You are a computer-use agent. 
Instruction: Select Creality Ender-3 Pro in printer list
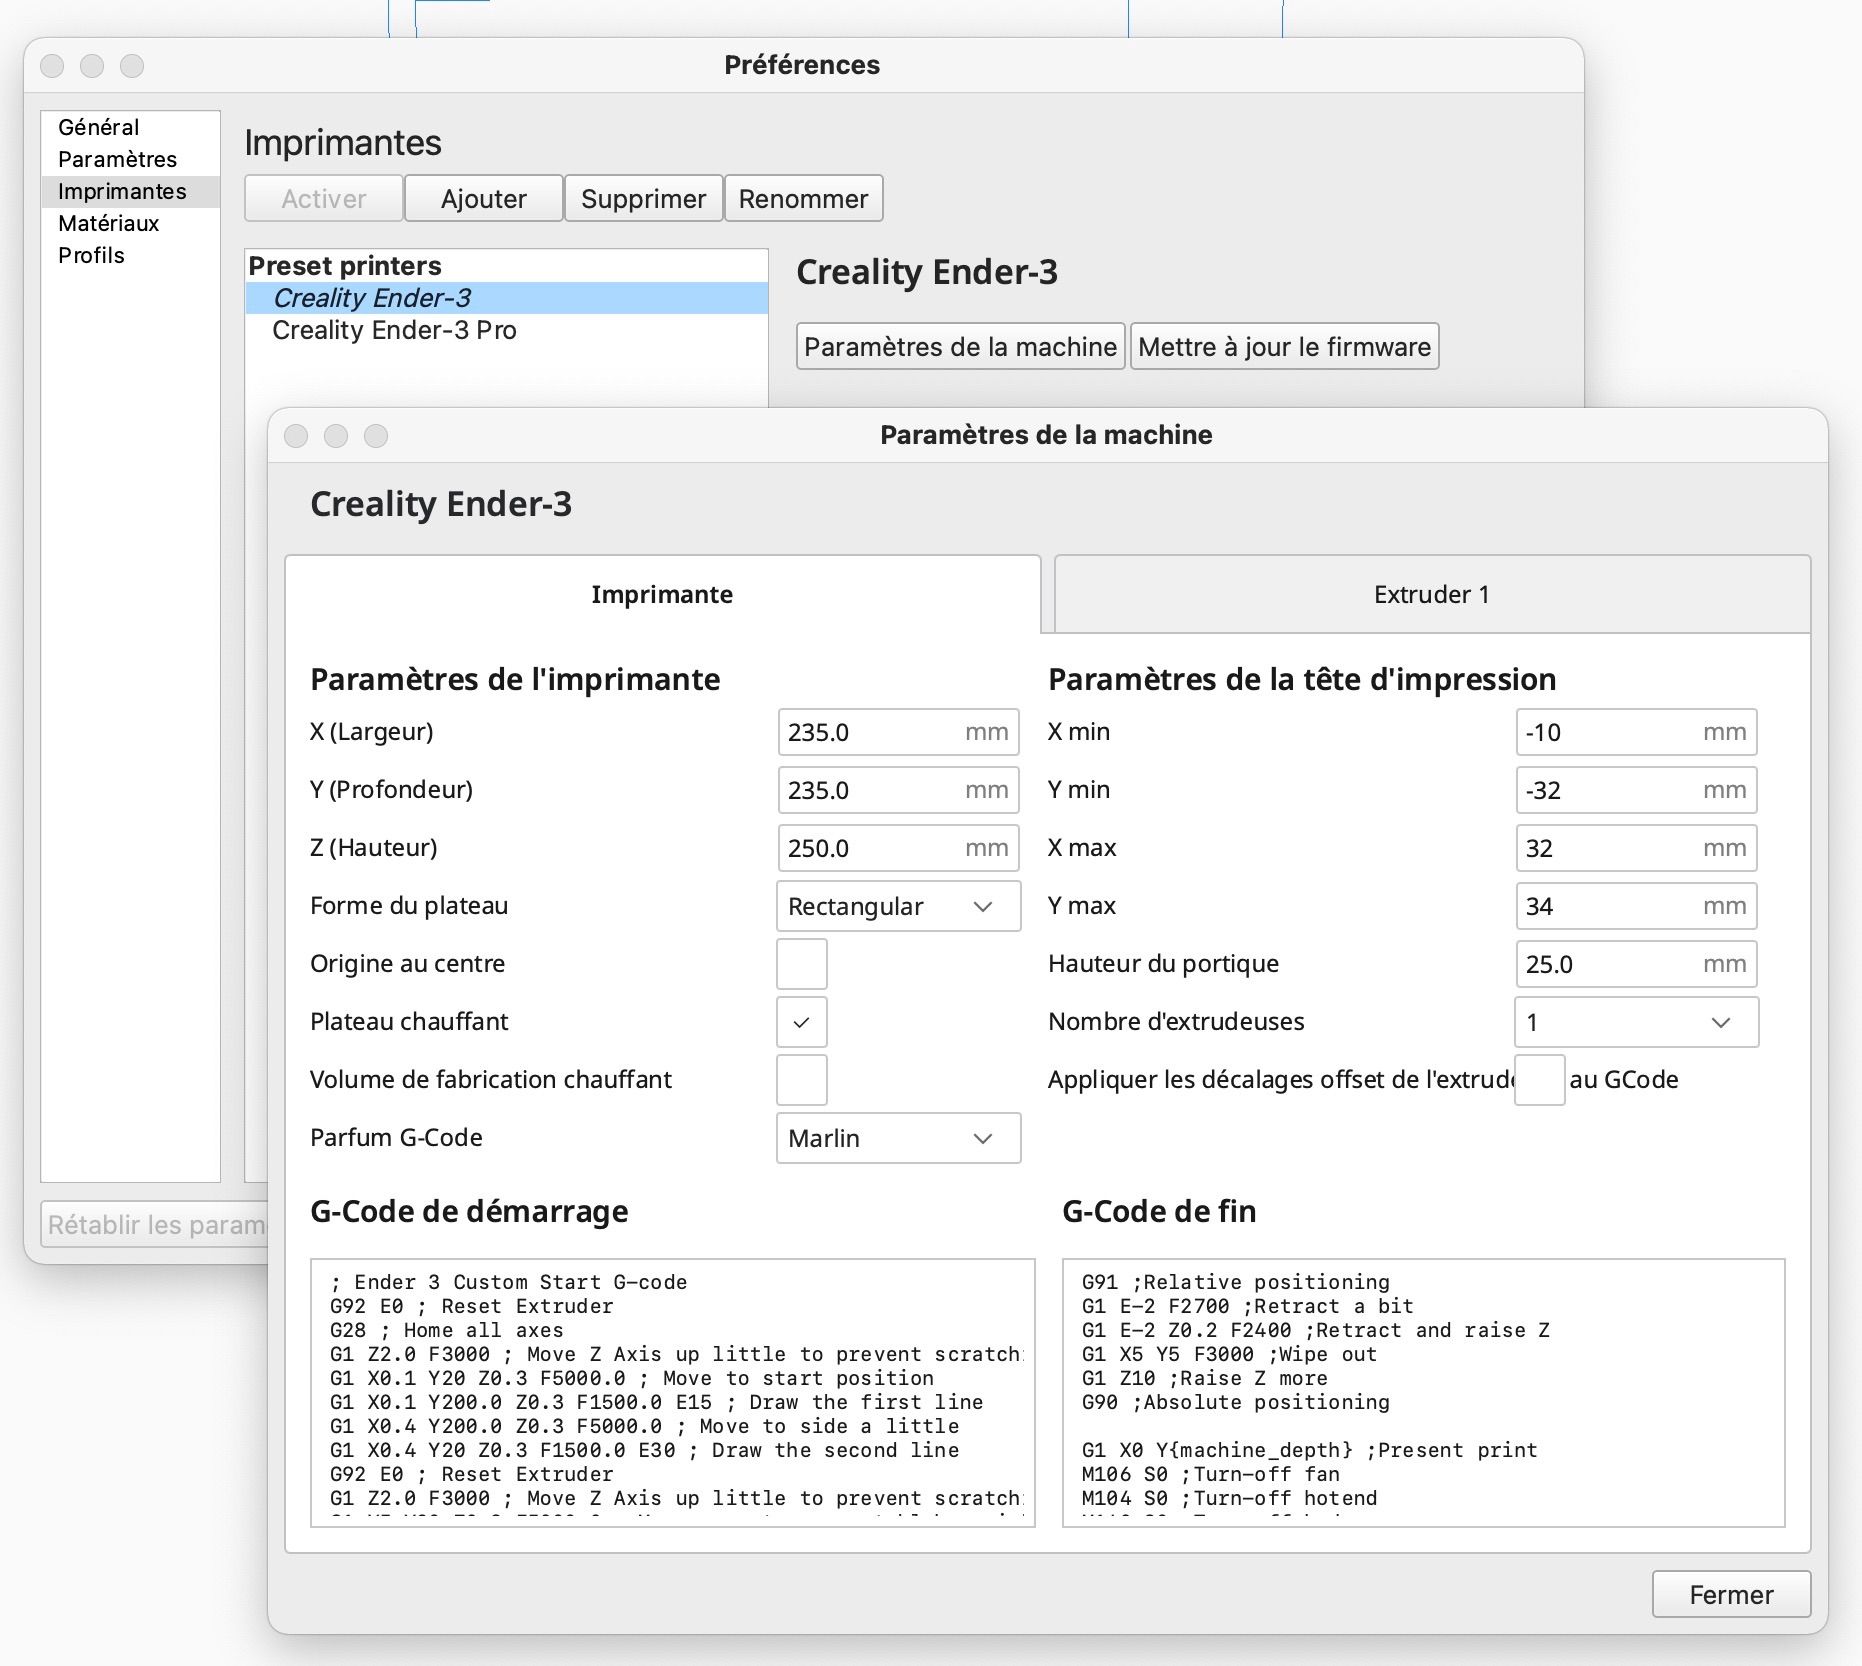pos(394,330)
